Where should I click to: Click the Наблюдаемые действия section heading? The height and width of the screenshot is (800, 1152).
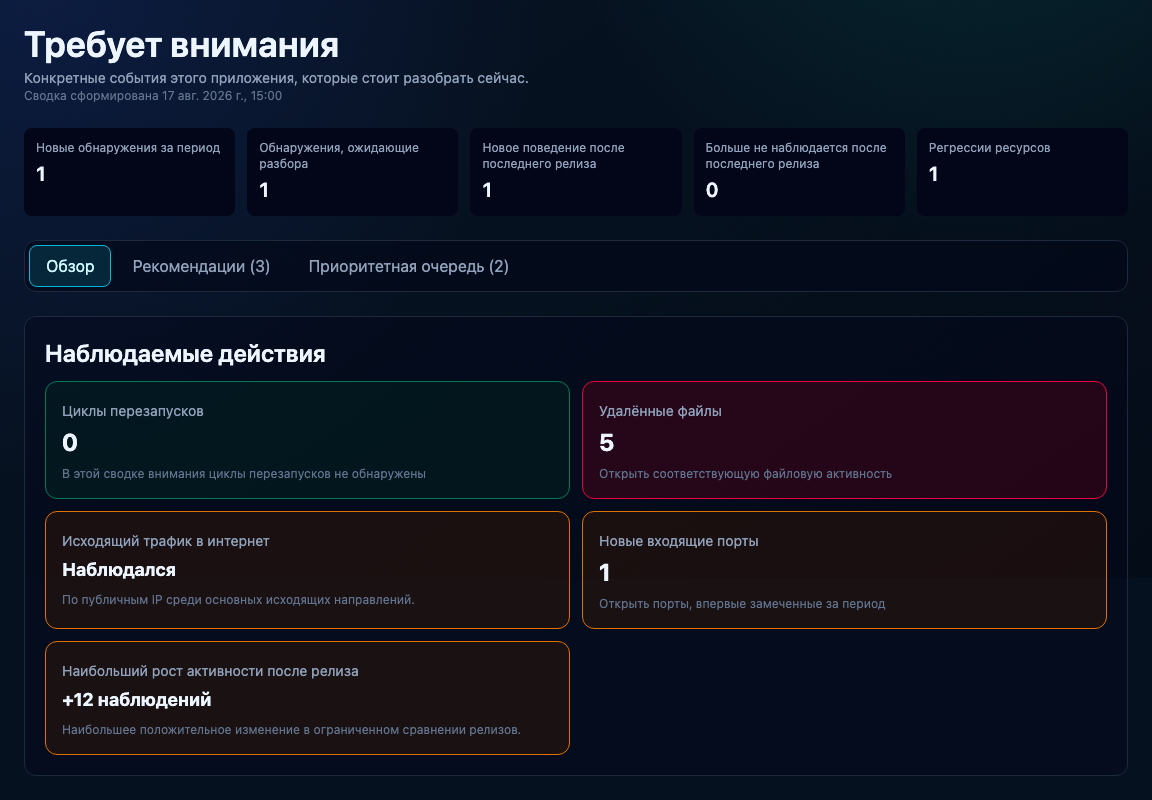[185, 354]
